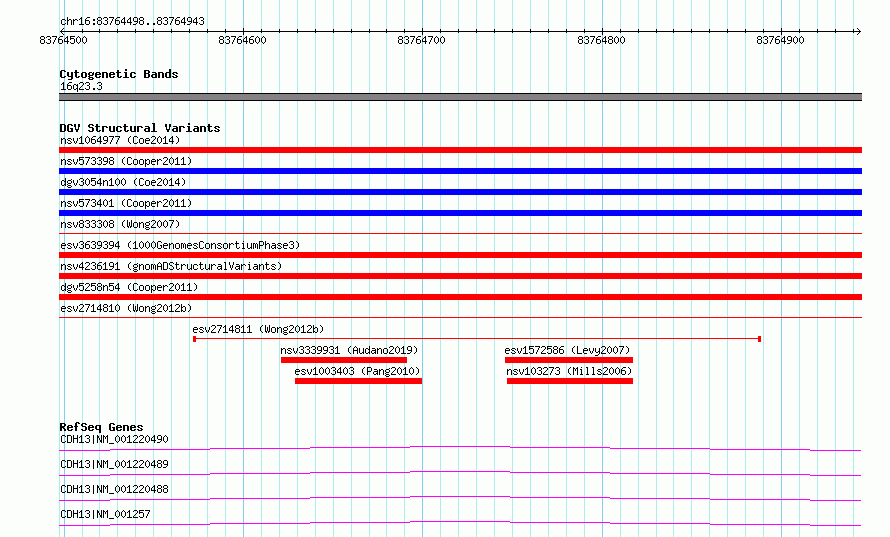Click the red bar for dgv5258n54
Screen dimensions: 890x537
point(460,297)
